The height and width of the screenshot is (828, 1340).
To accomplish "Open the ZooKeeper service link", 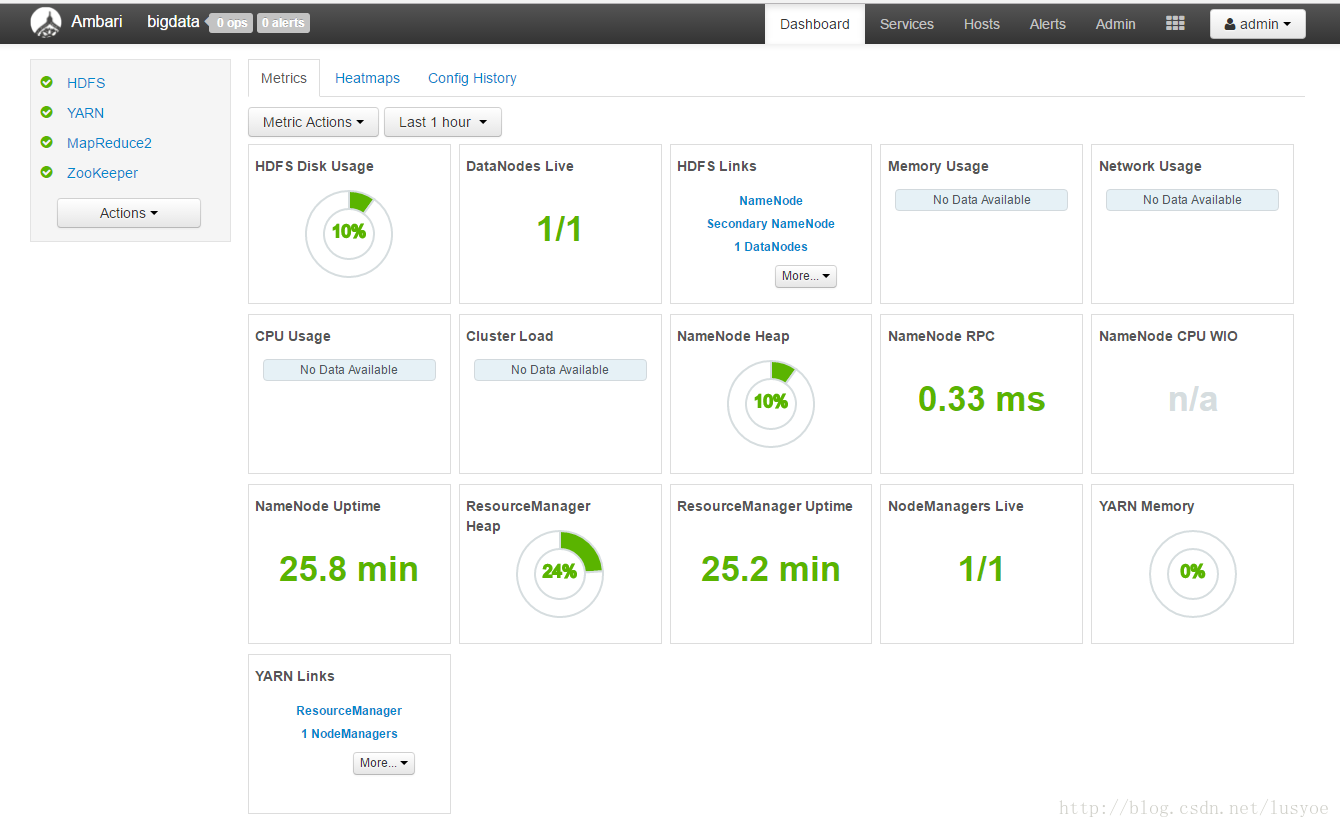I will [x=102, y=173].
